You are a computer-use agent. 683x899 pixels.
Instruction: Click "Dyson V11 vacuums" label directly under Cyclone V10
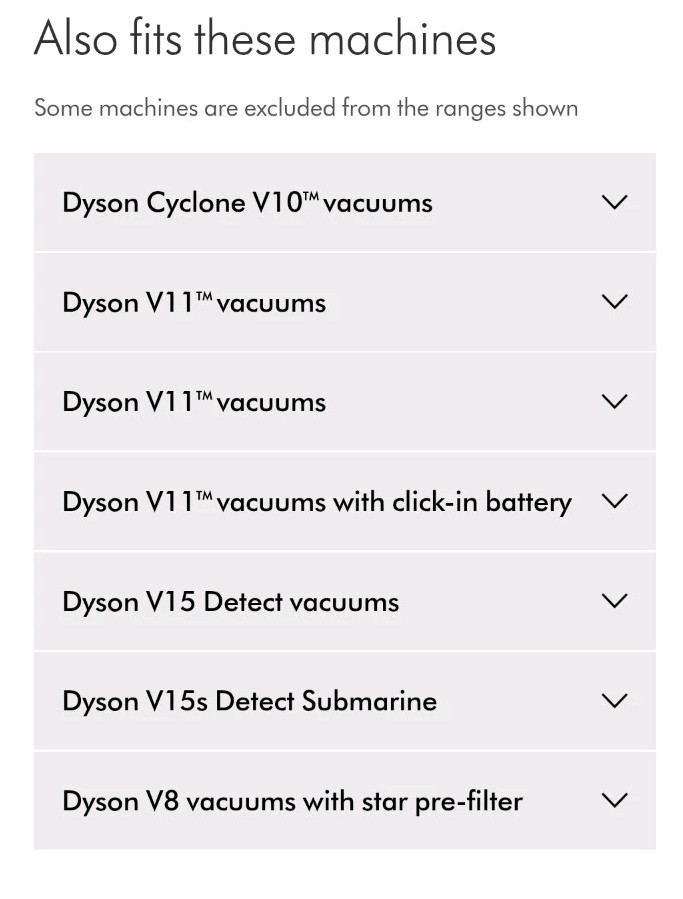coord(194,303)
